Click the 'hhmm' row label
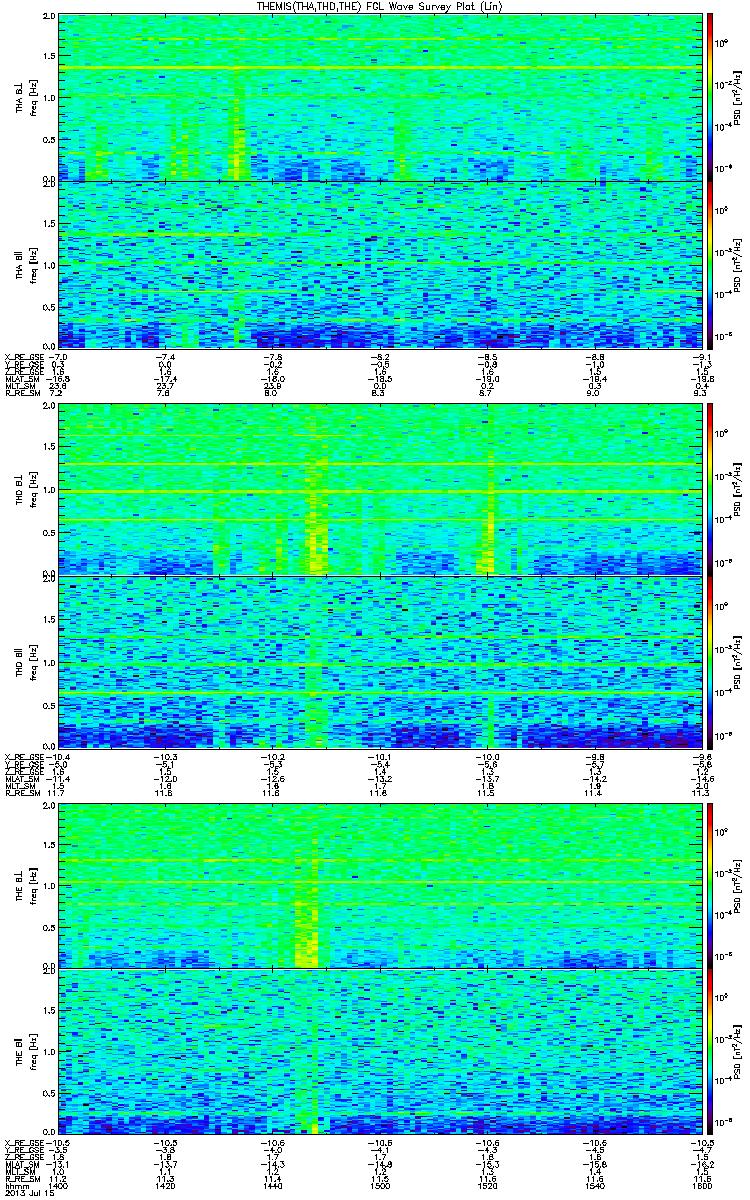The height and width of the screenshot is (1200, 750). 15,1184
